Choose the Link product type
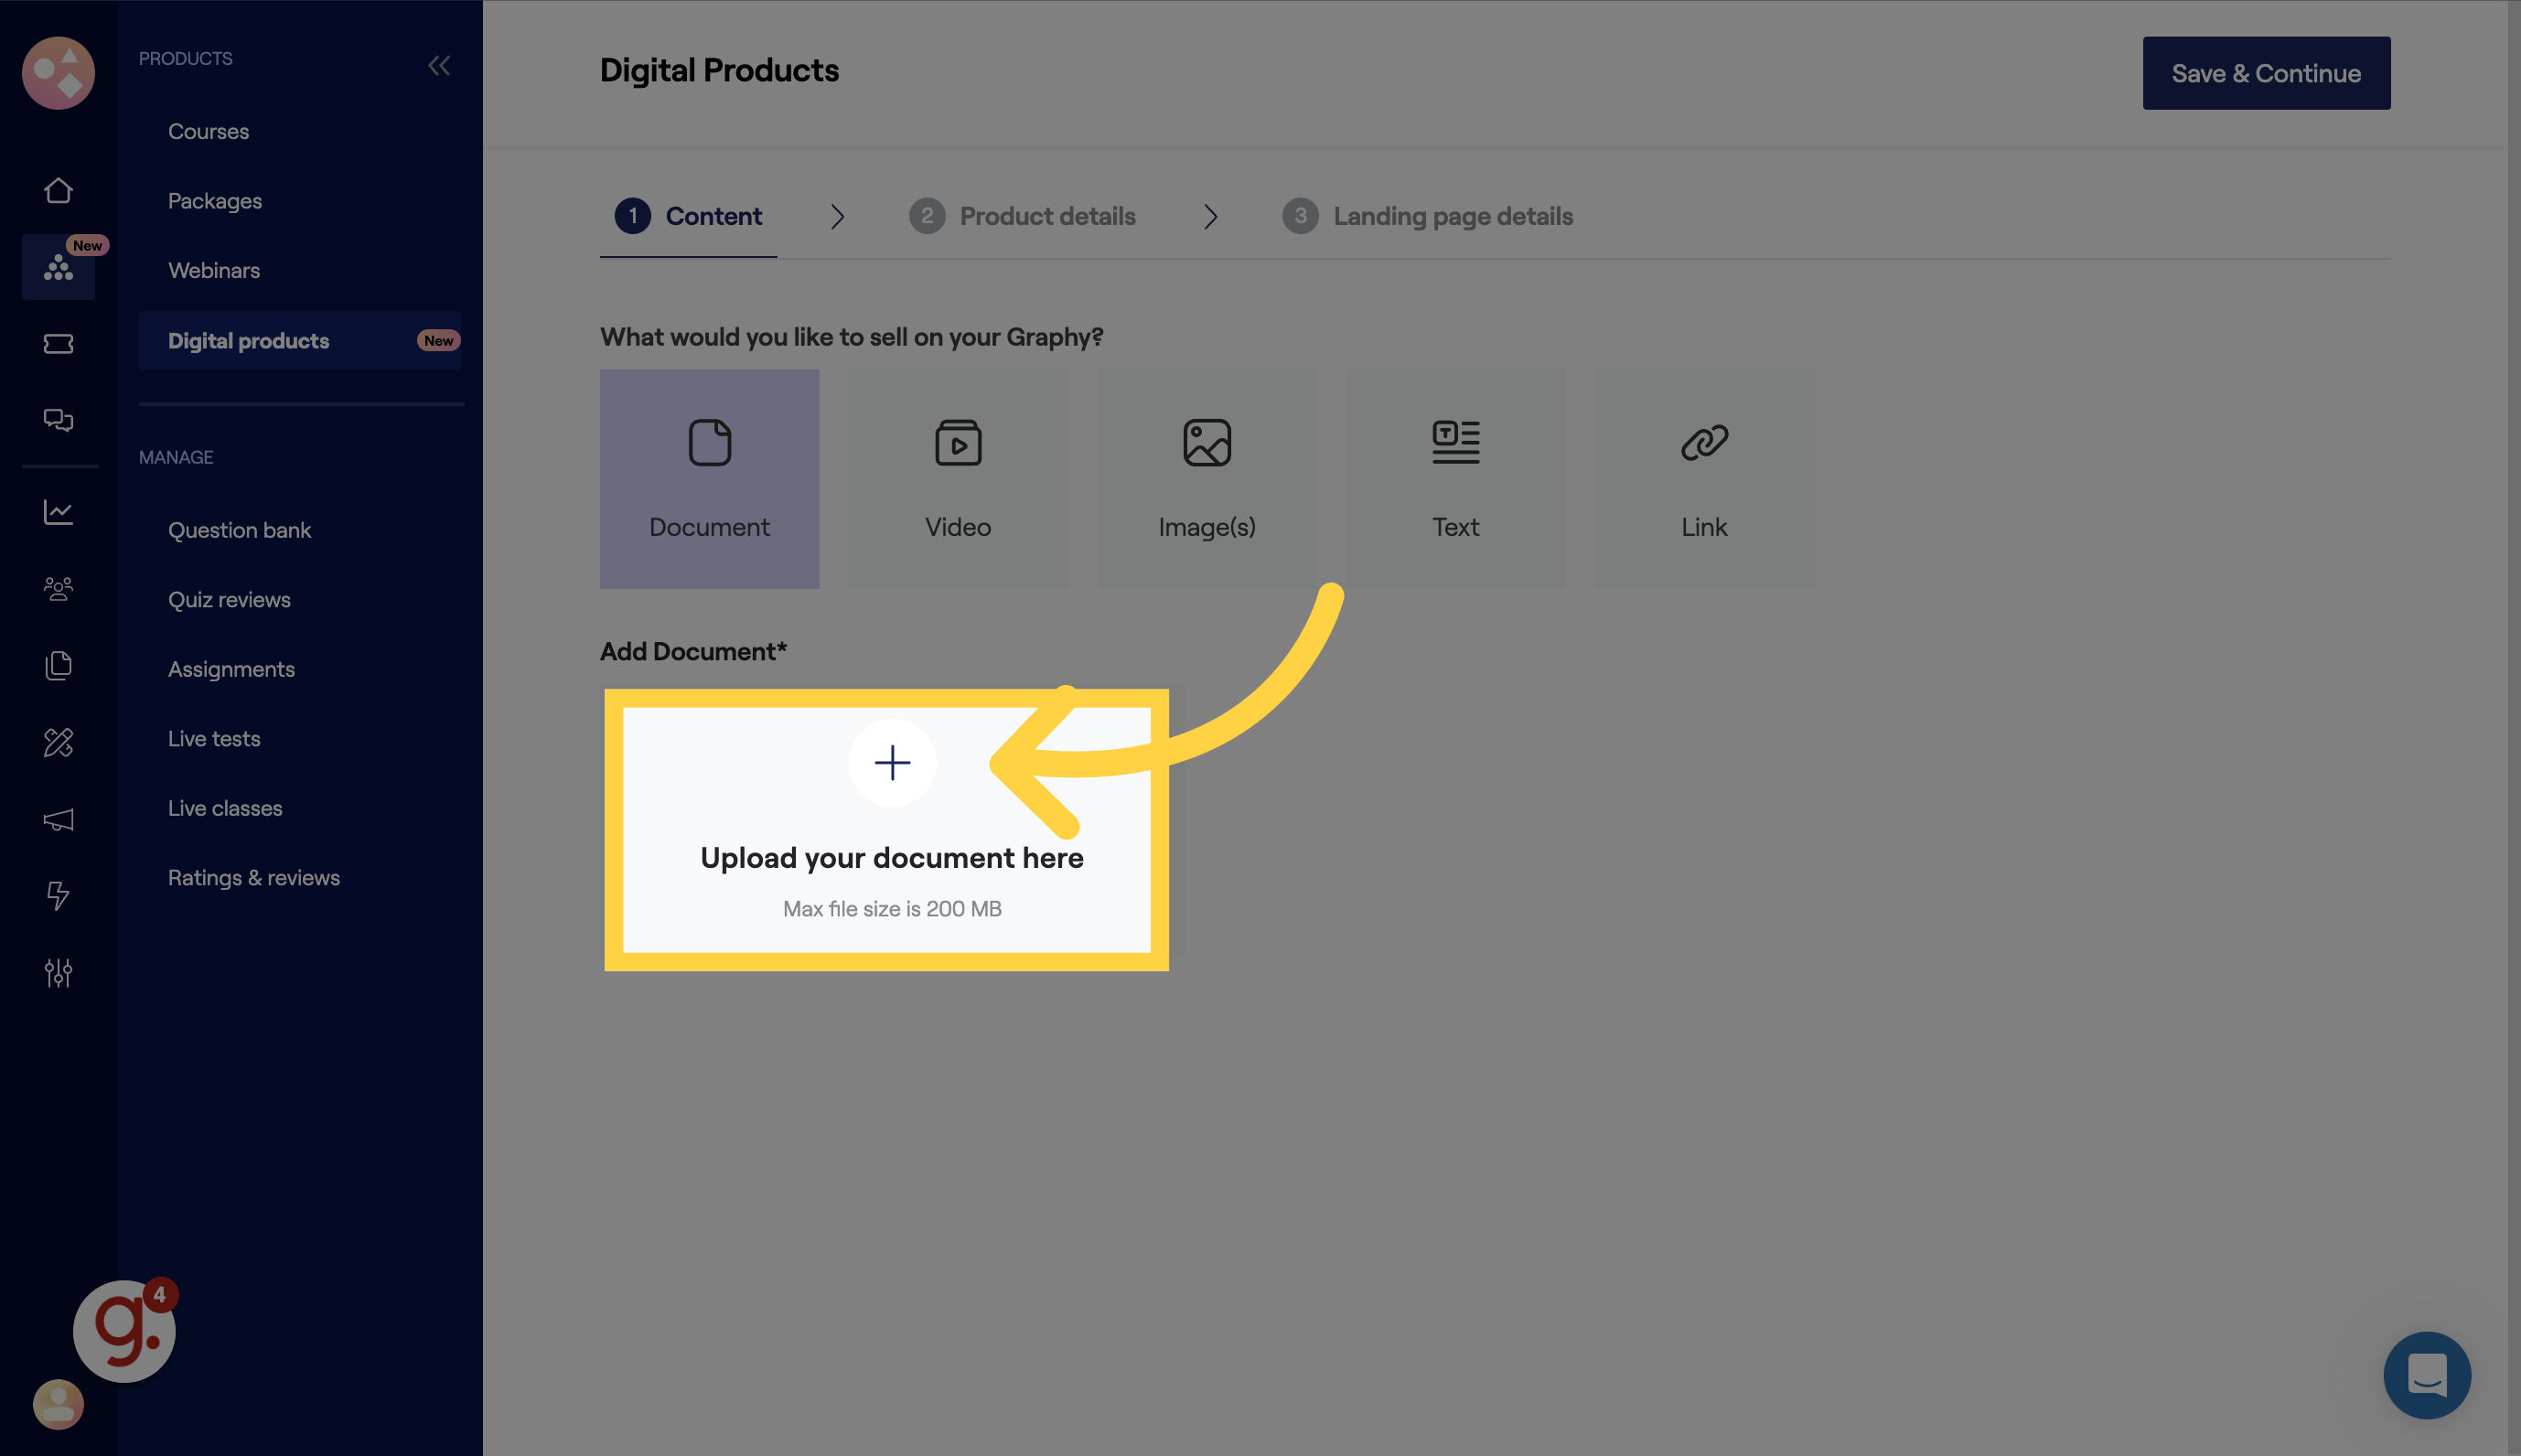Image resolution: width=2521 pixels, height=1456 pixels. tap(1704, 479)
